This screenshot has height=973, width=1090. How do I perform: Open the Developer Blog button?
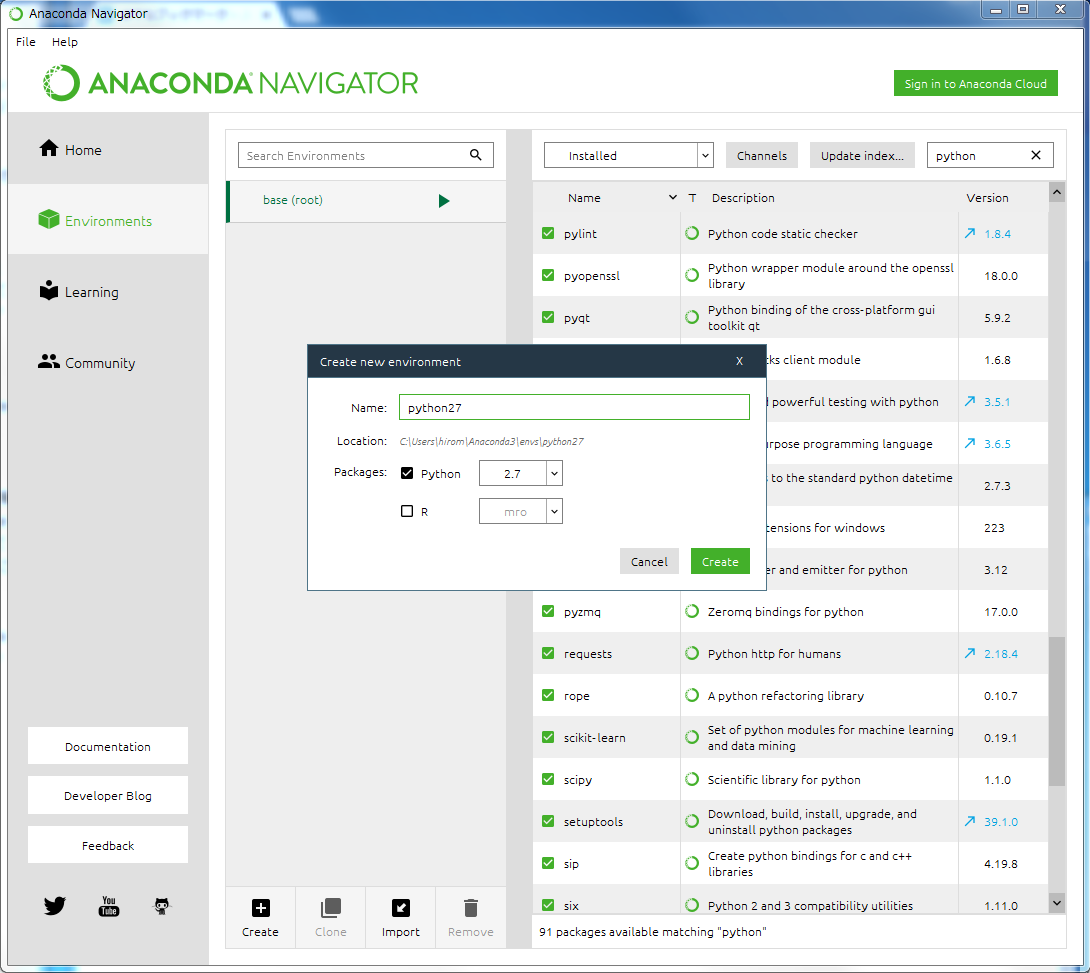[108, 796]
